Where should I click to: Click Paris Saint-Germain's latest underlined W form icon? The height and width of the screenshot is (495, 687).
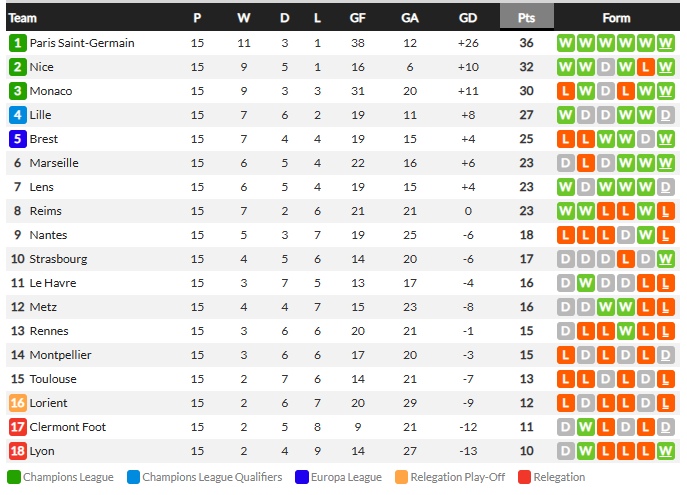(x=665, y=43)
